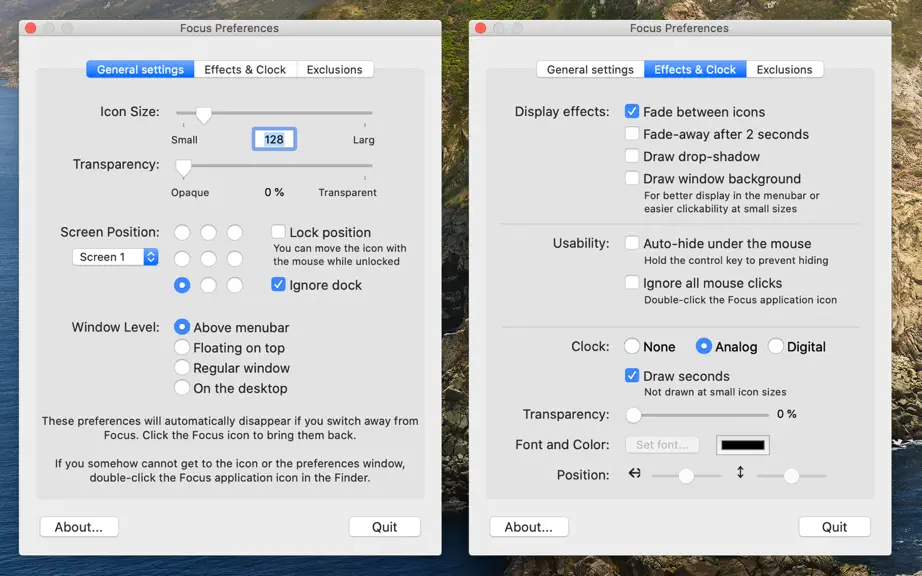Select the Digital clock option
Screen dimensions: 922x576
(776, 346)
